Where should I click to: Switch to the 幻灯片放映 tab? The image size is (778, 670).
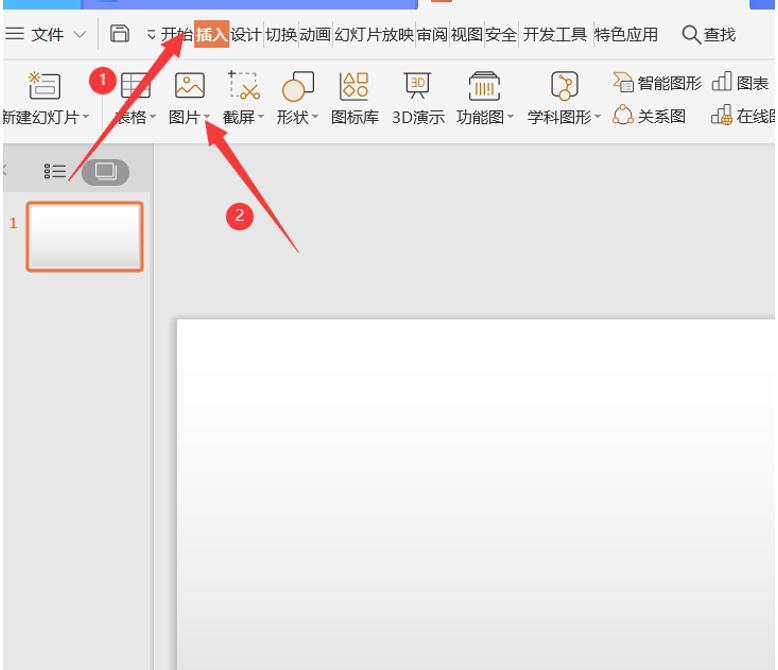coord(374,35)
